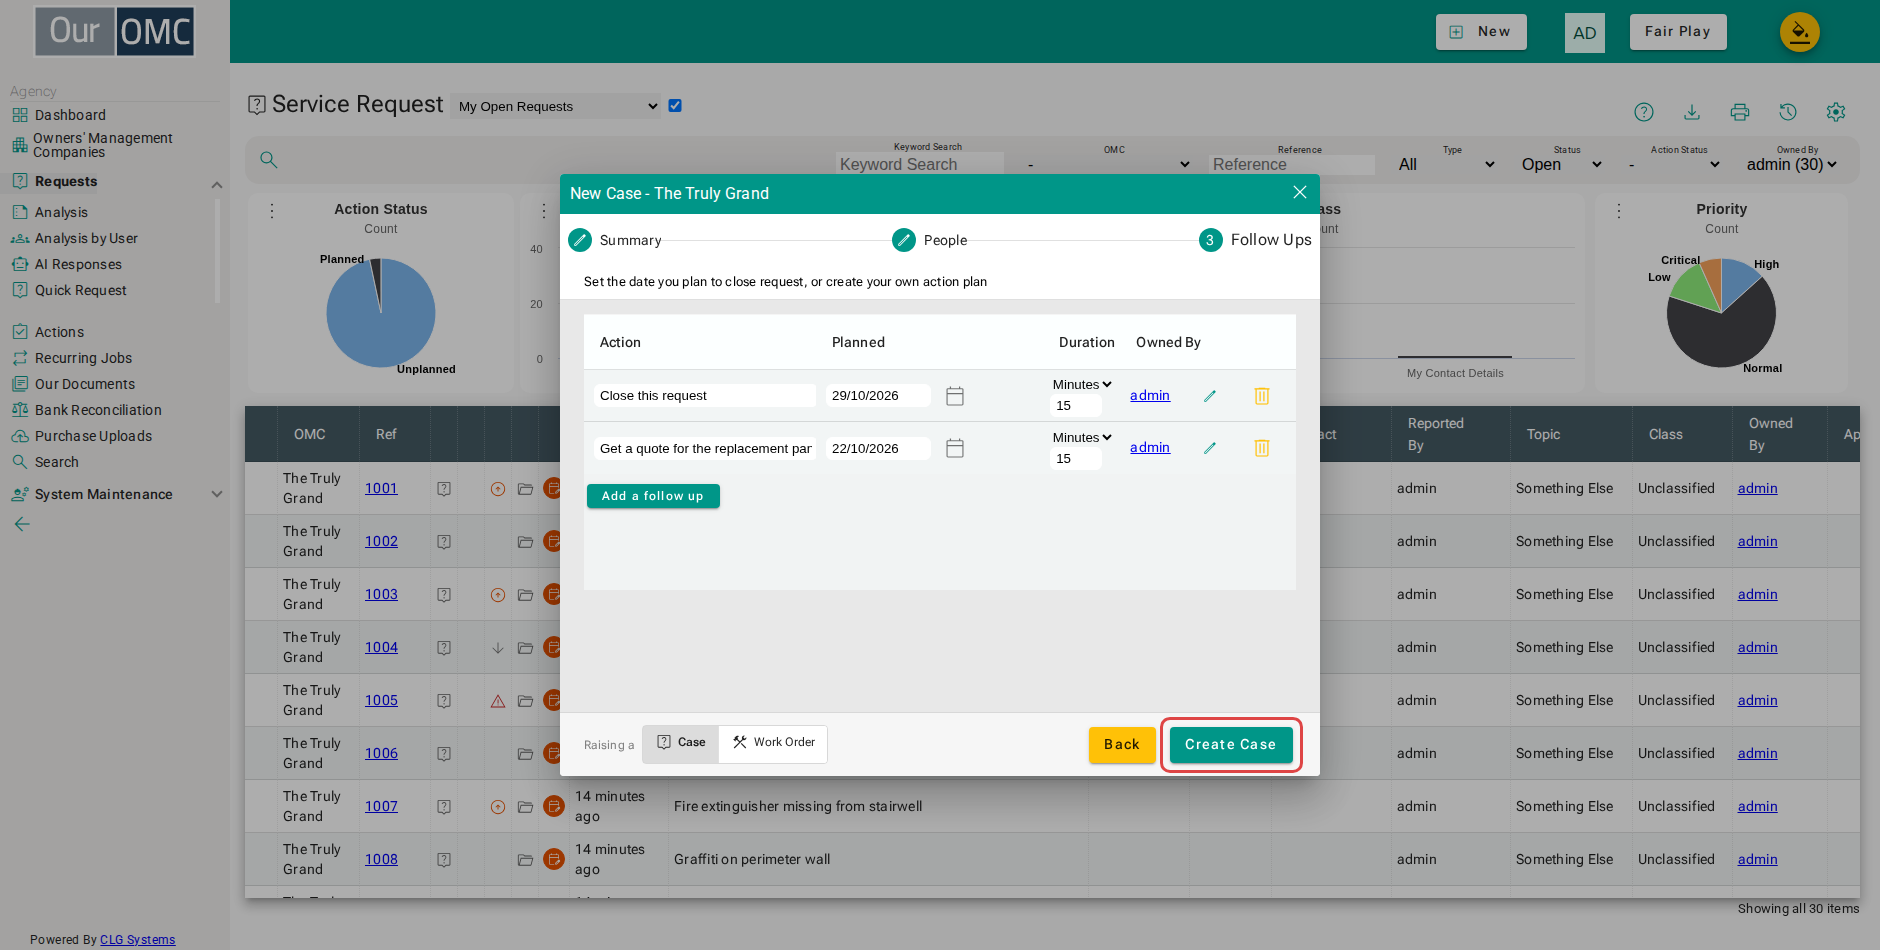The width and height of the screenshot is (1880, 950).
Task: Click the New button in header
Action: (x=1481, y=32)
